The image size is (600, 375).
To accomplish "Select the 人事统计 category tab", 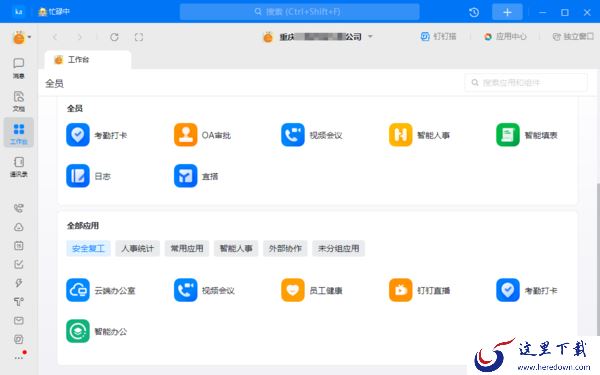I will [x=138, y=248].
